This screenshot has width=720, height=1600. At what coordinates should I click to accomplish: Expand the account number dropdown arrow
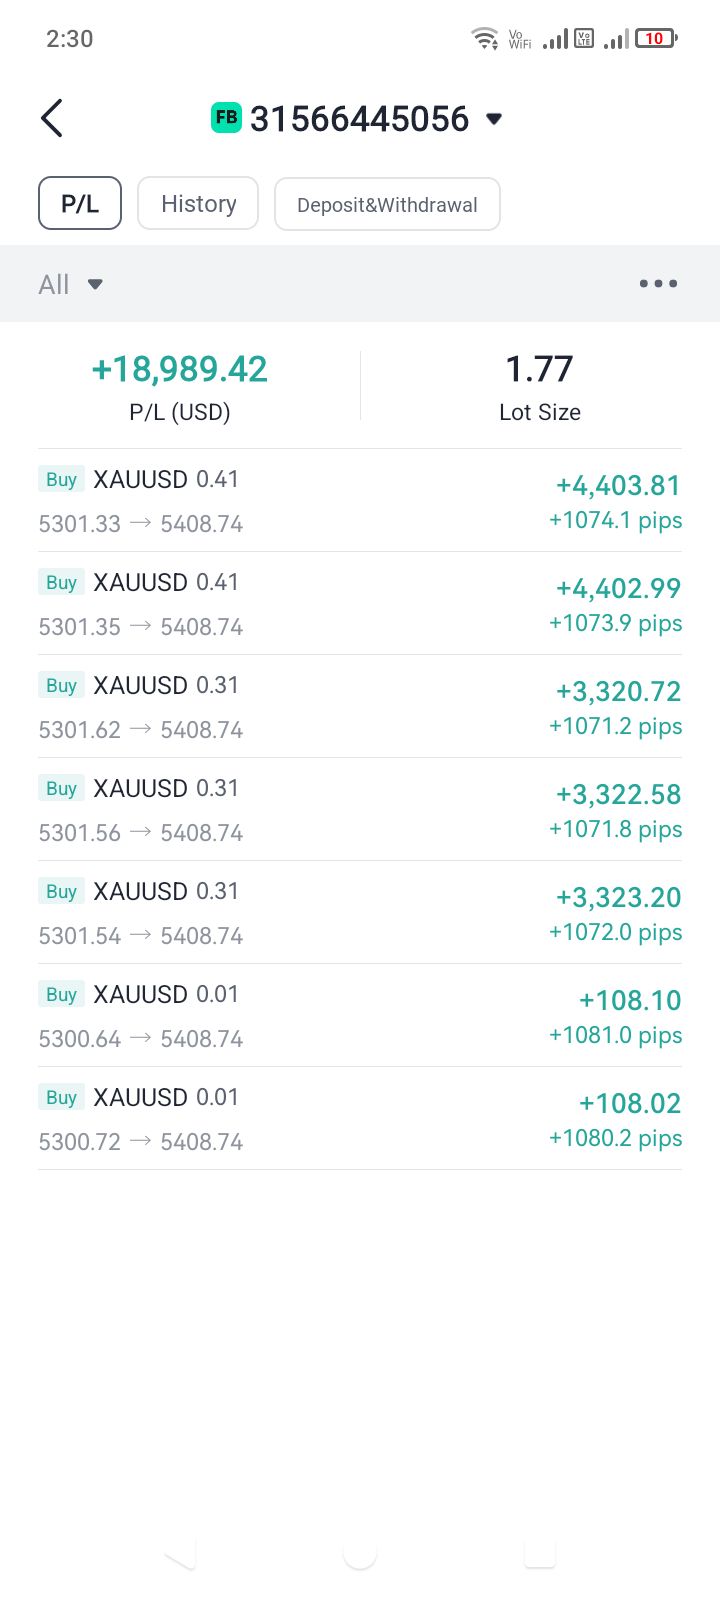click(493, 119)
